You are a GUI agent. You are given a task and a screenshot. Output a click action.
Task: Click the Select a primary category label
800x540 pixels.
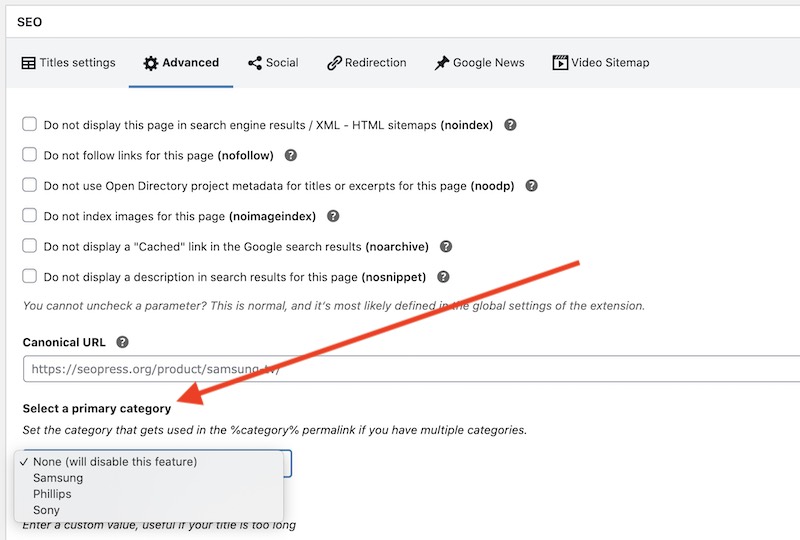97,408
